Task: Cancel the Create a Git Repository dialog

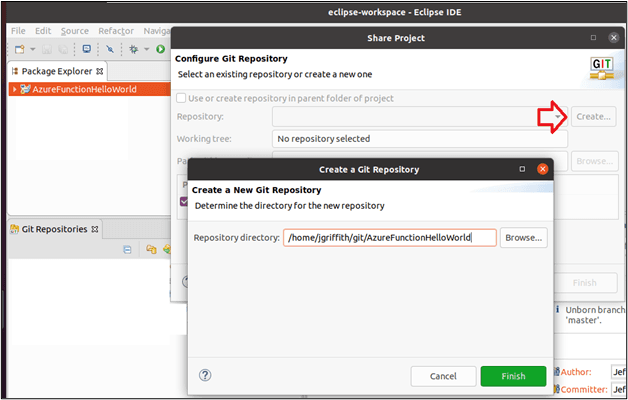Action: (x=443, y=376)
